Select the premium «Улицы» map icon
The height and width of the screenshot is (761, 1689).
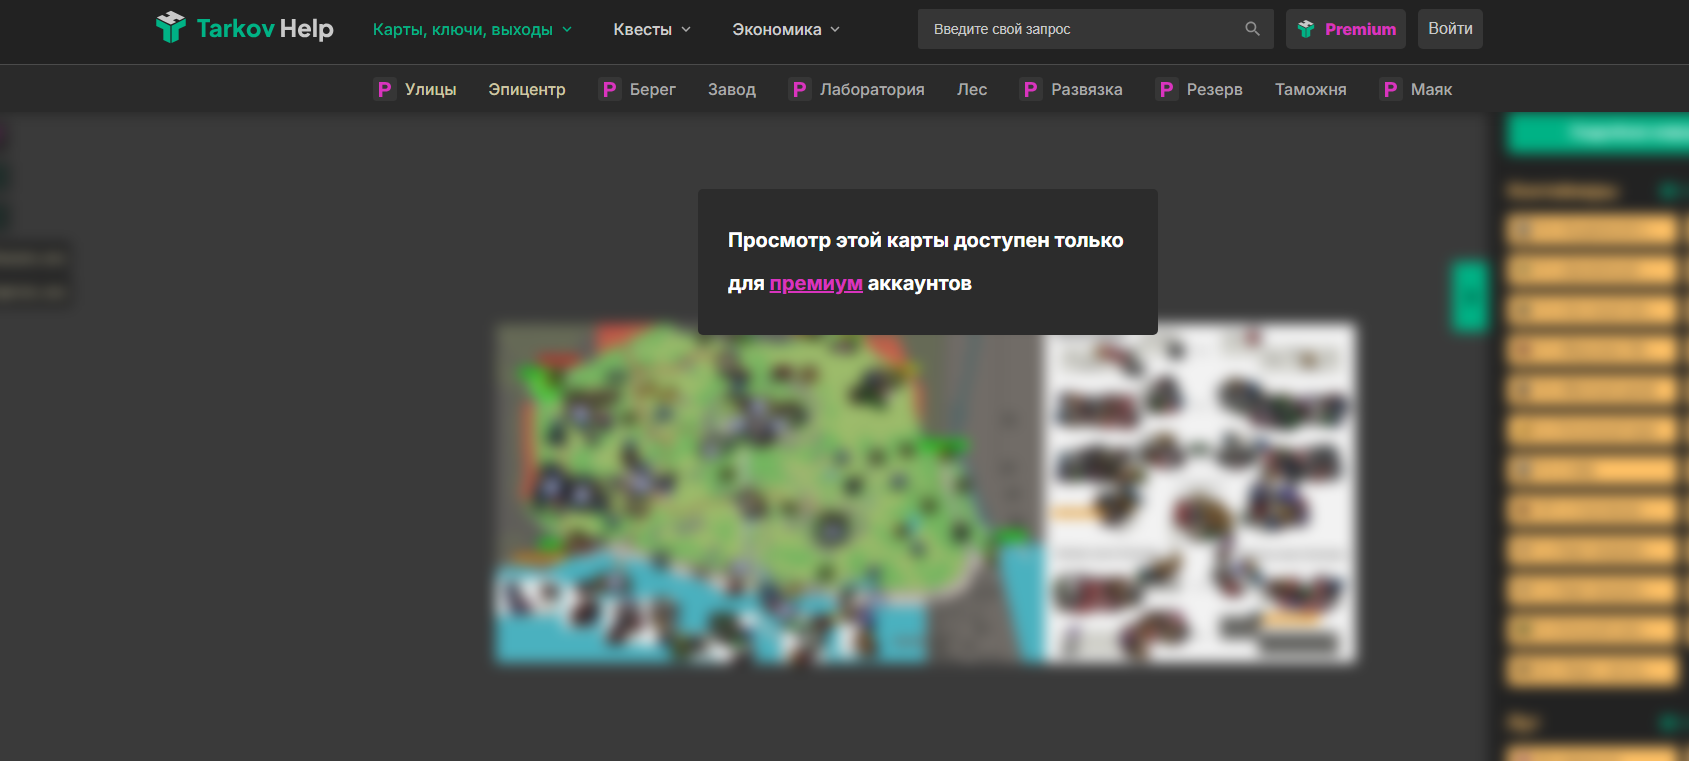(384, 89)
